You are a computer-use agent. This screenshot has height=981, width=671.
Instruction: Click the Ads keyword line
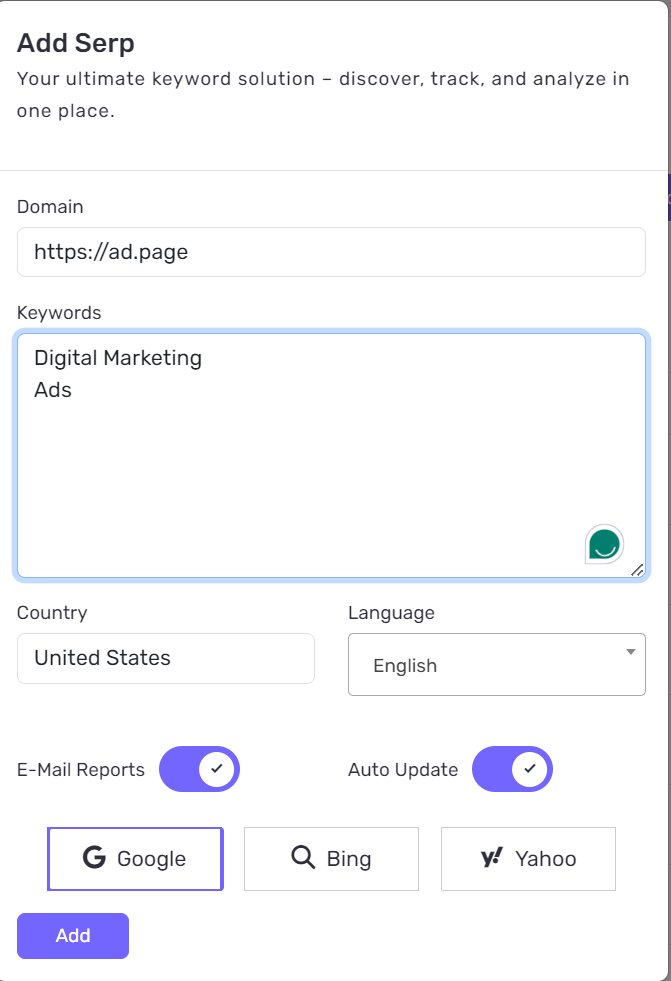[x=53, y=390]
